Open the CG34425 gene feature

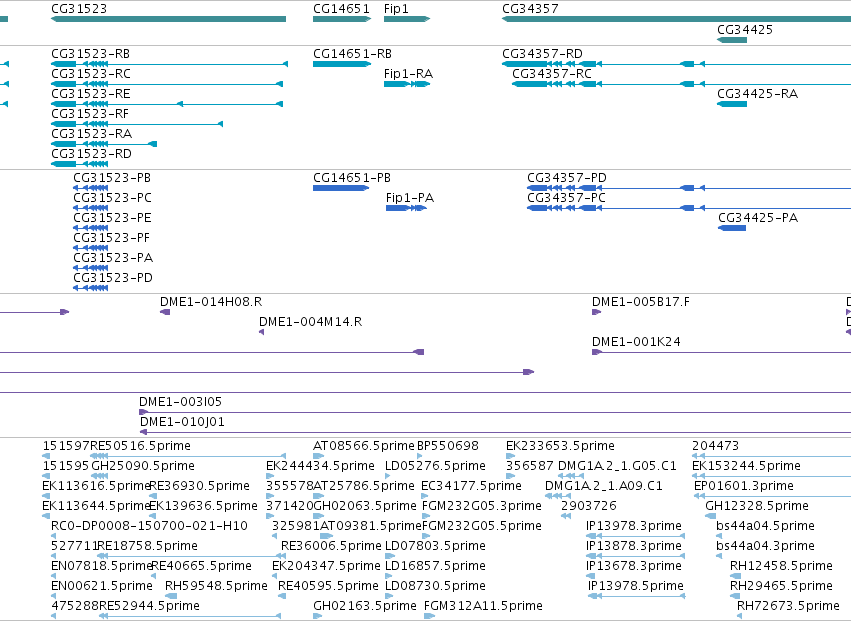tap(732, 40)
